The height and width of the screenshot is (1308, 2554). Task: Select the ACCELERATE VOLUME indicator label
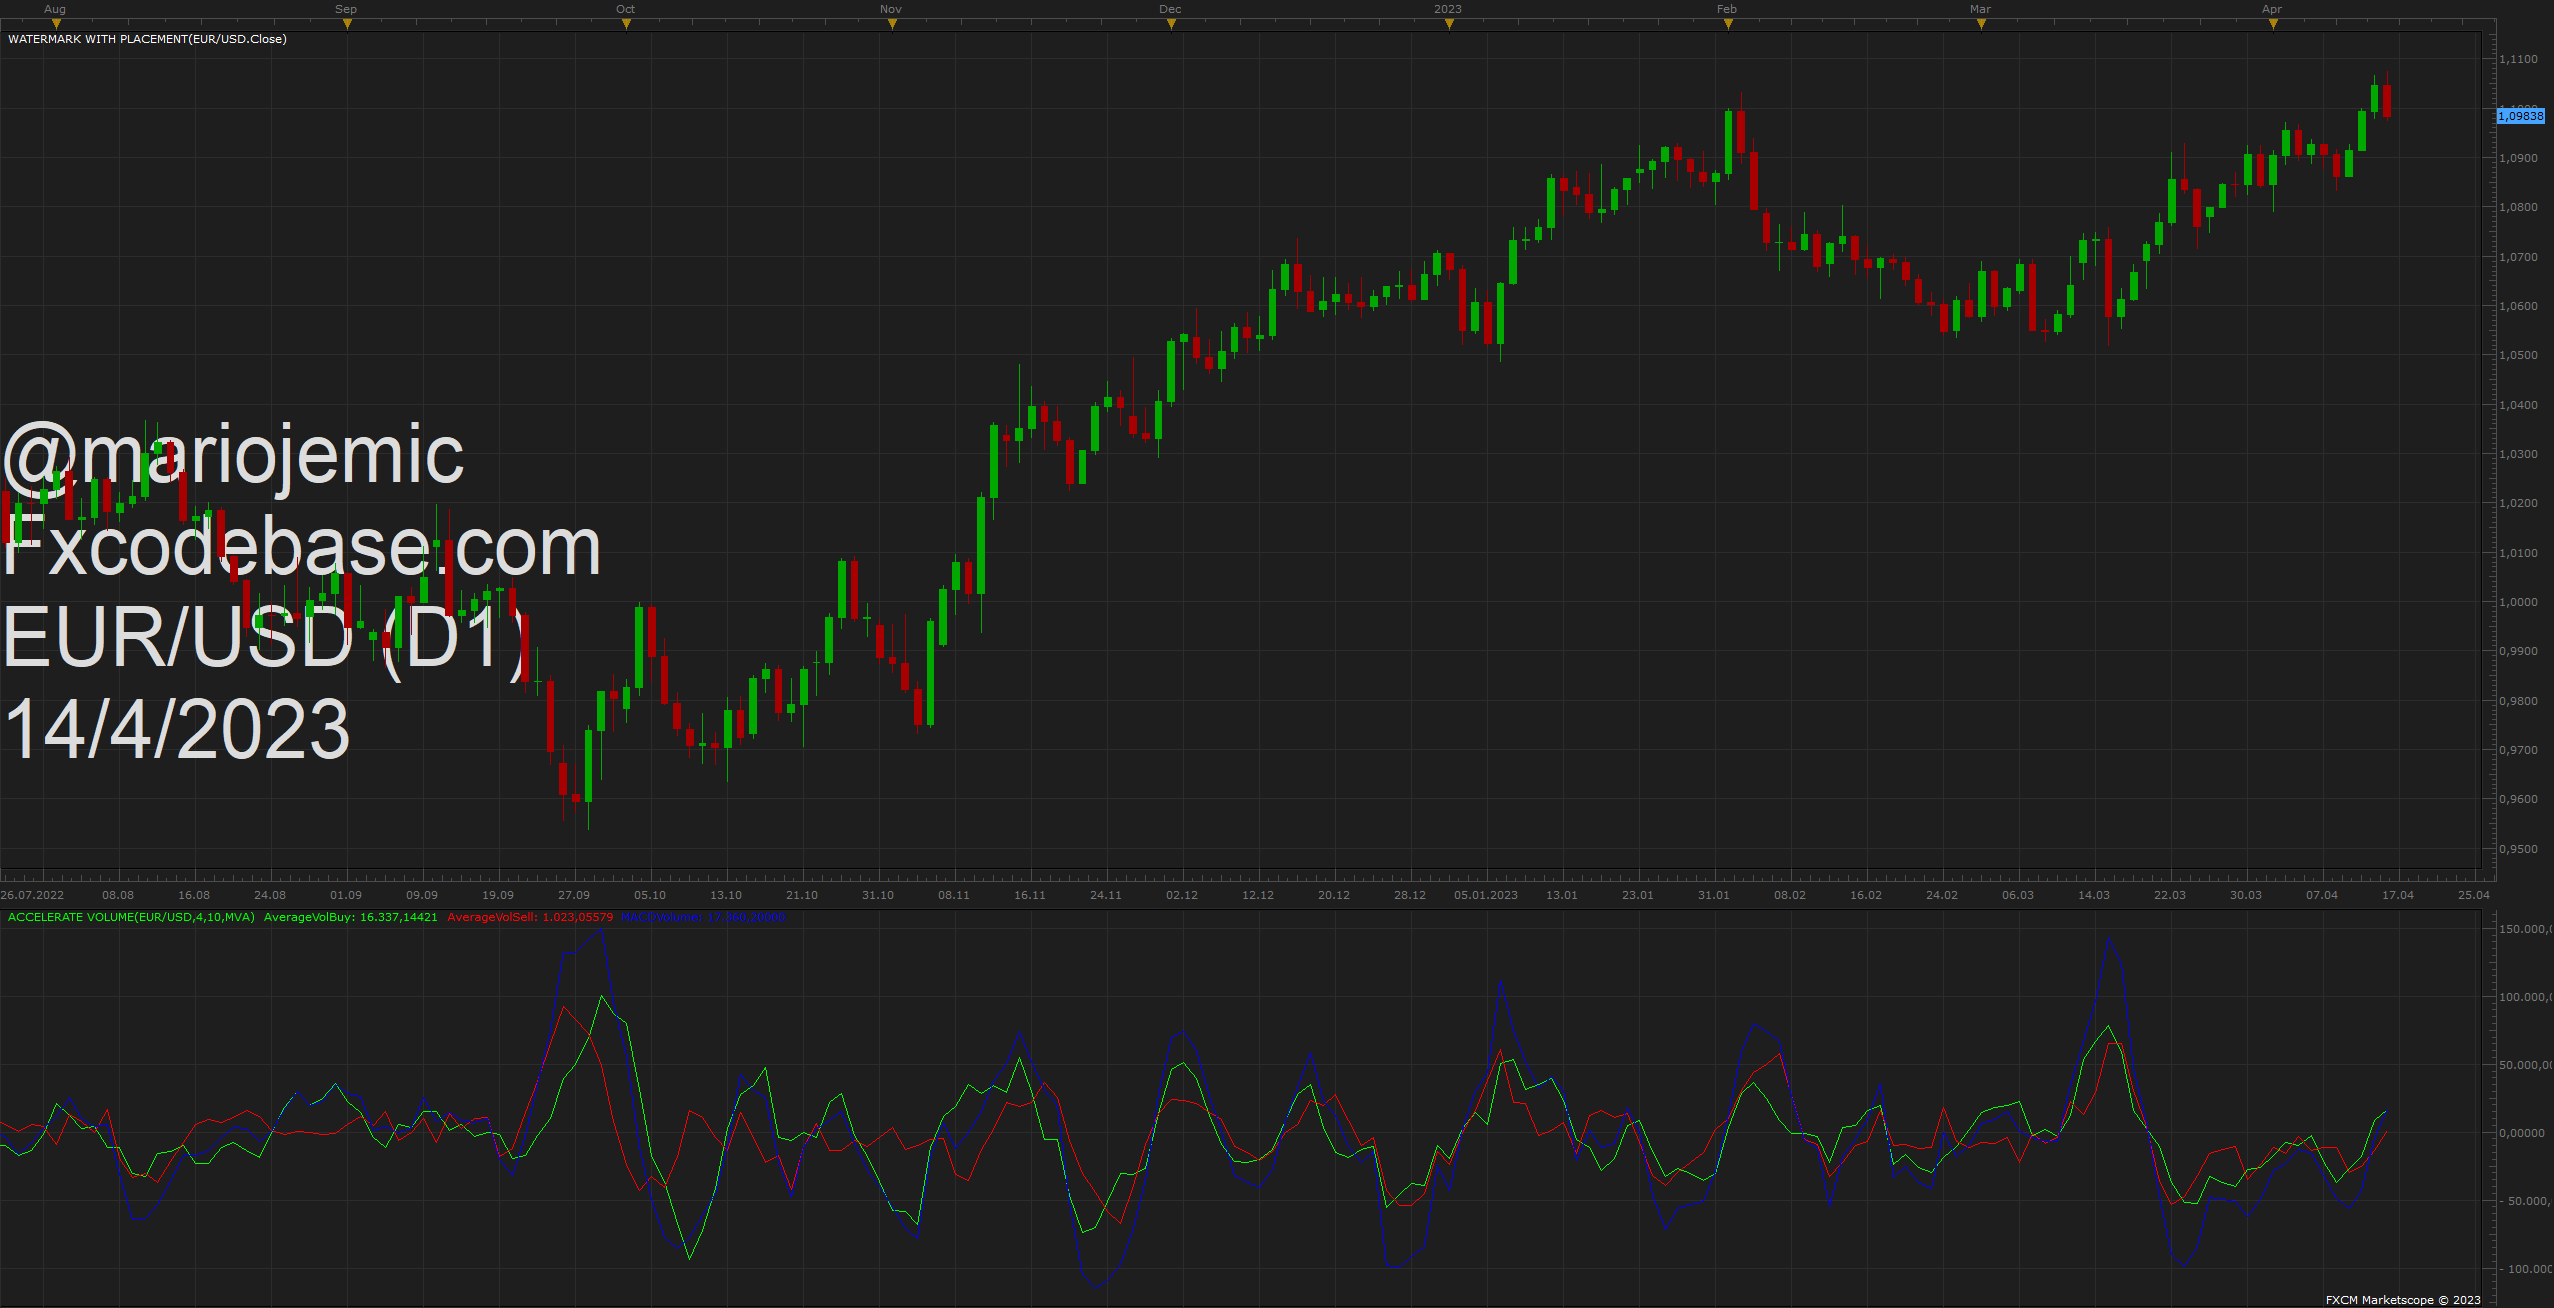coord(131,917)
